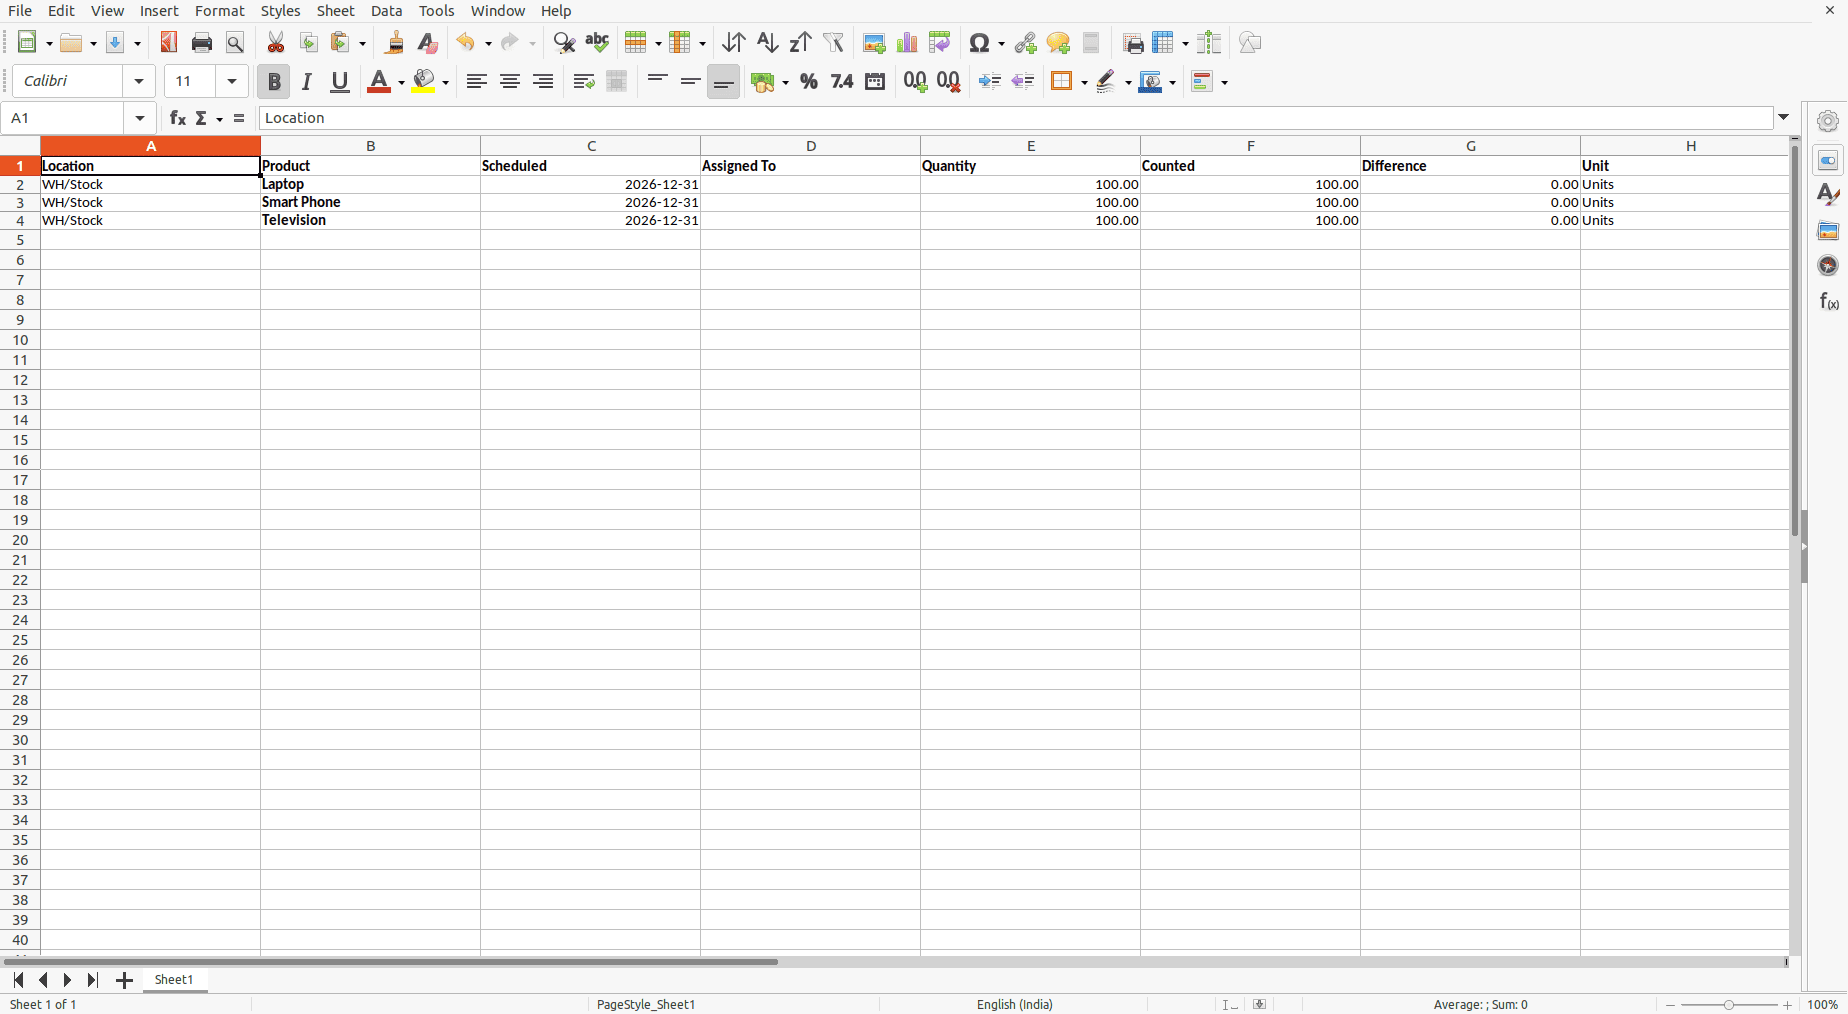Run the Spelling checker

click(597, 43)
